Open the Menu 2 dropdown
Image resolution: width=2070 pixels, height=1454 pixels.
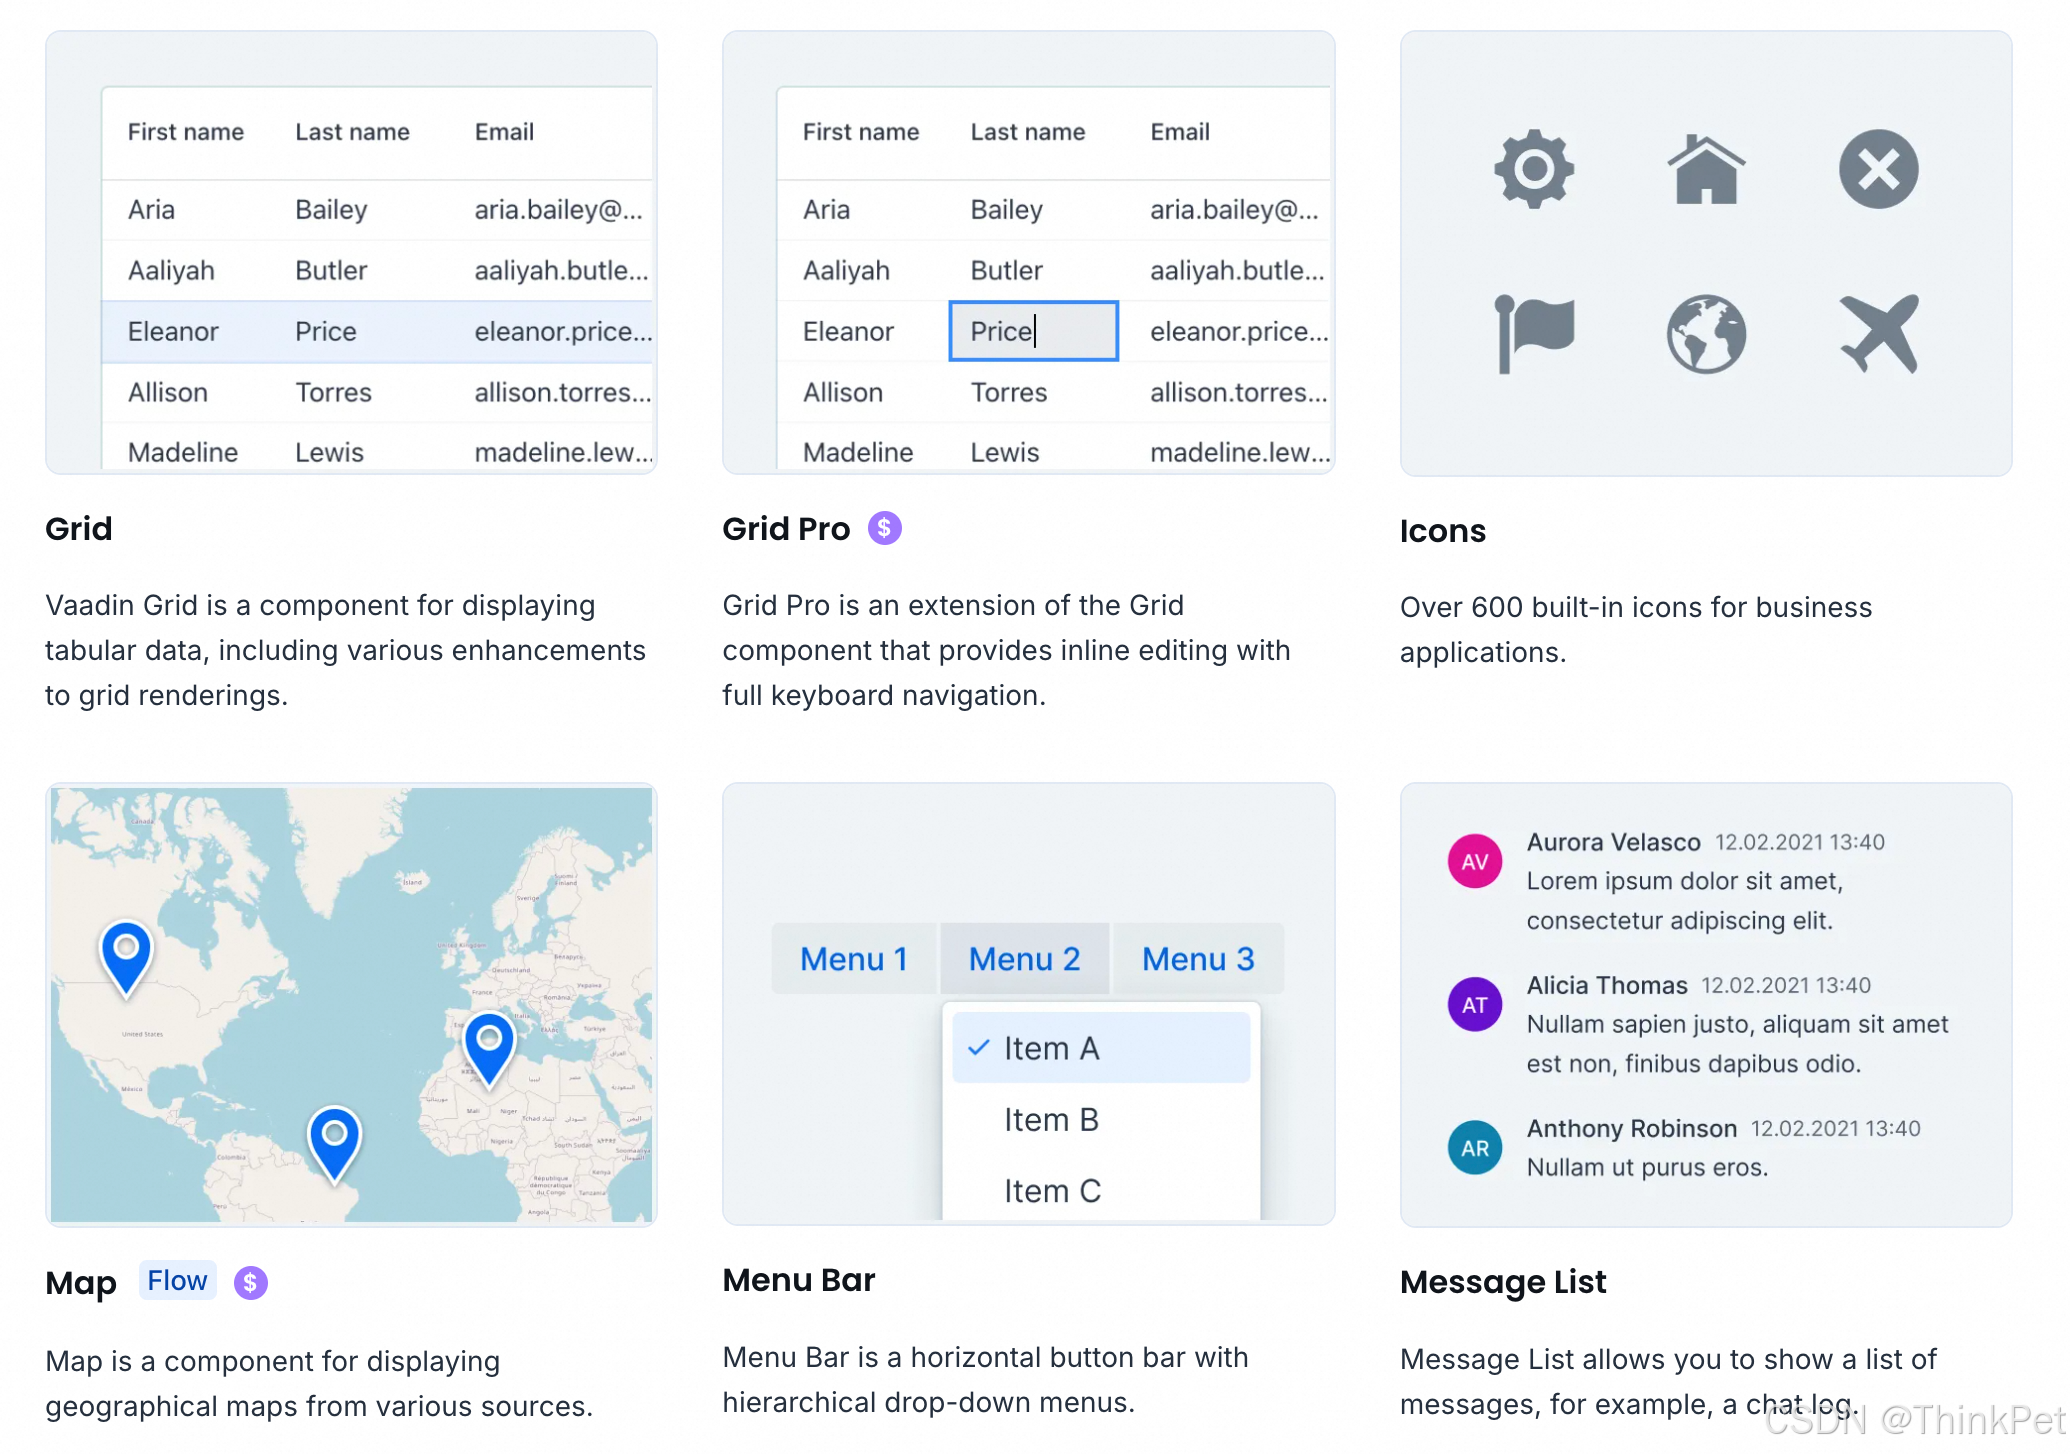point(1024,959)
